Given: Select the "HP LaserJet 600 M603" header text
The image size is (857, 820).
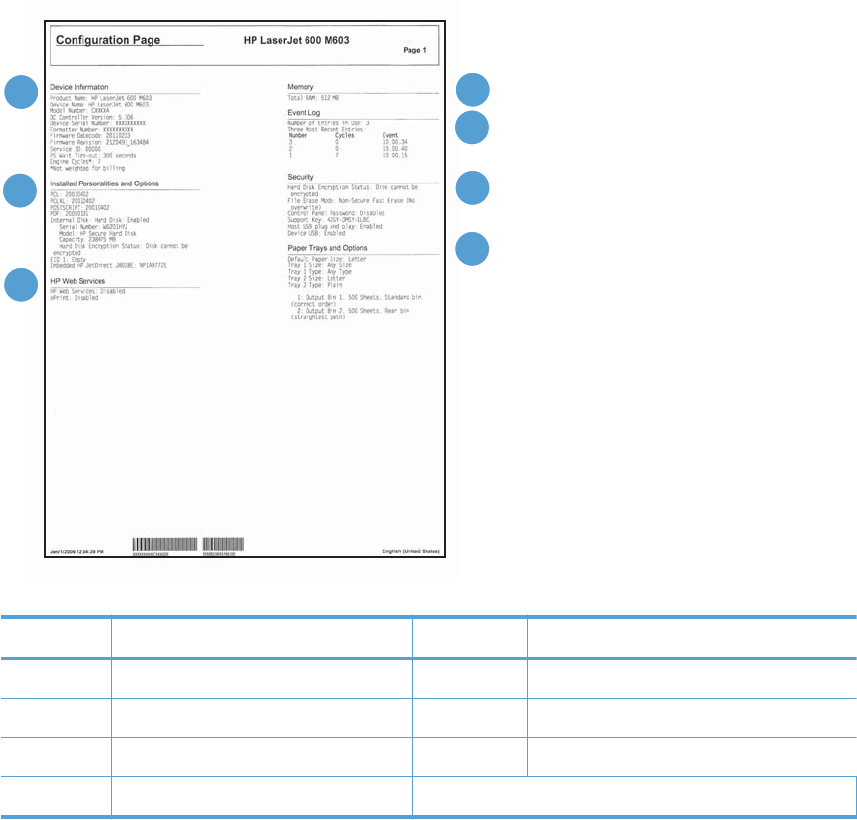Looking at the screenshot, I should pos(296,40).
